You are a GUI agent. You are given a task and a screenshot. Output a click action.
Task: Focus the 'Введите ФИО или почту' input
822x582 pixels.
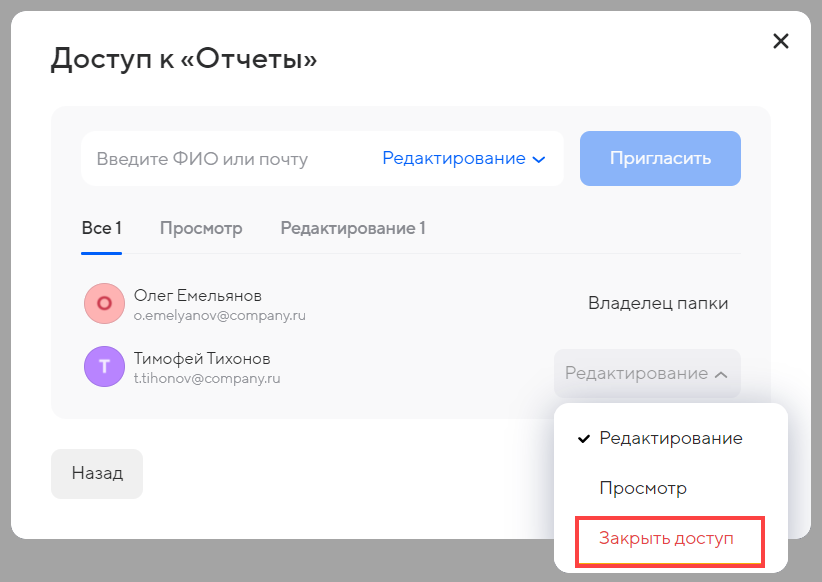click(x=225, y=159)
